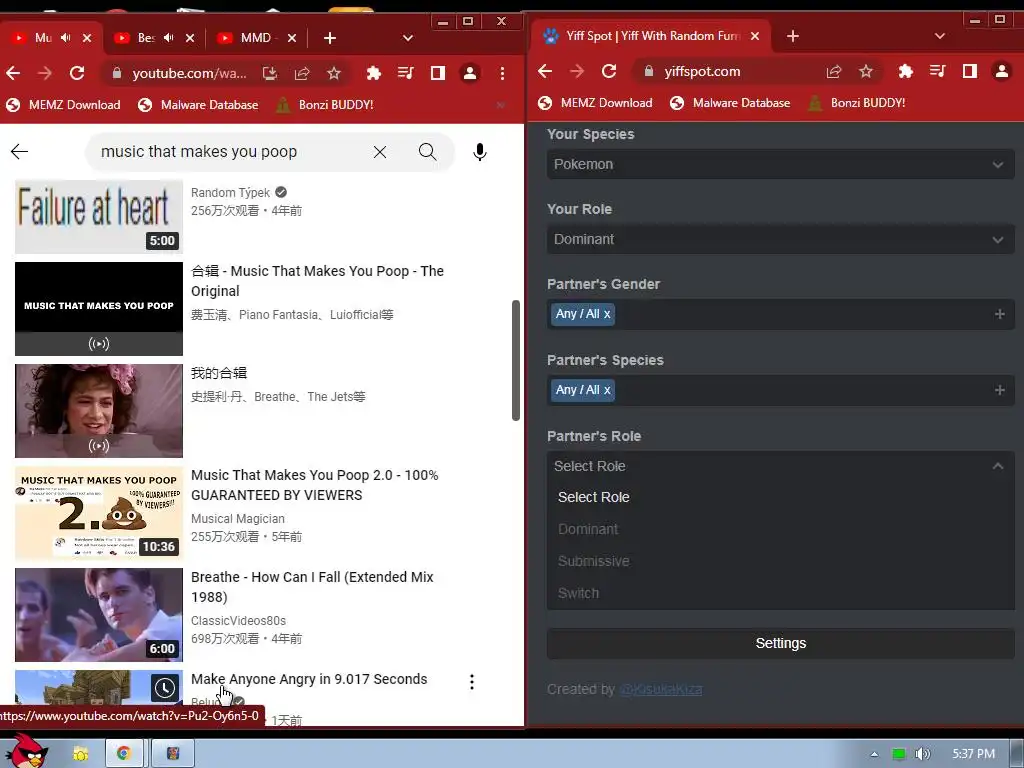This screenshot has height=768, width=1024.
Task: Open extensions puzzle icon in Yiff Spot window
Action: pyautogui.click(x=905, y=71)
